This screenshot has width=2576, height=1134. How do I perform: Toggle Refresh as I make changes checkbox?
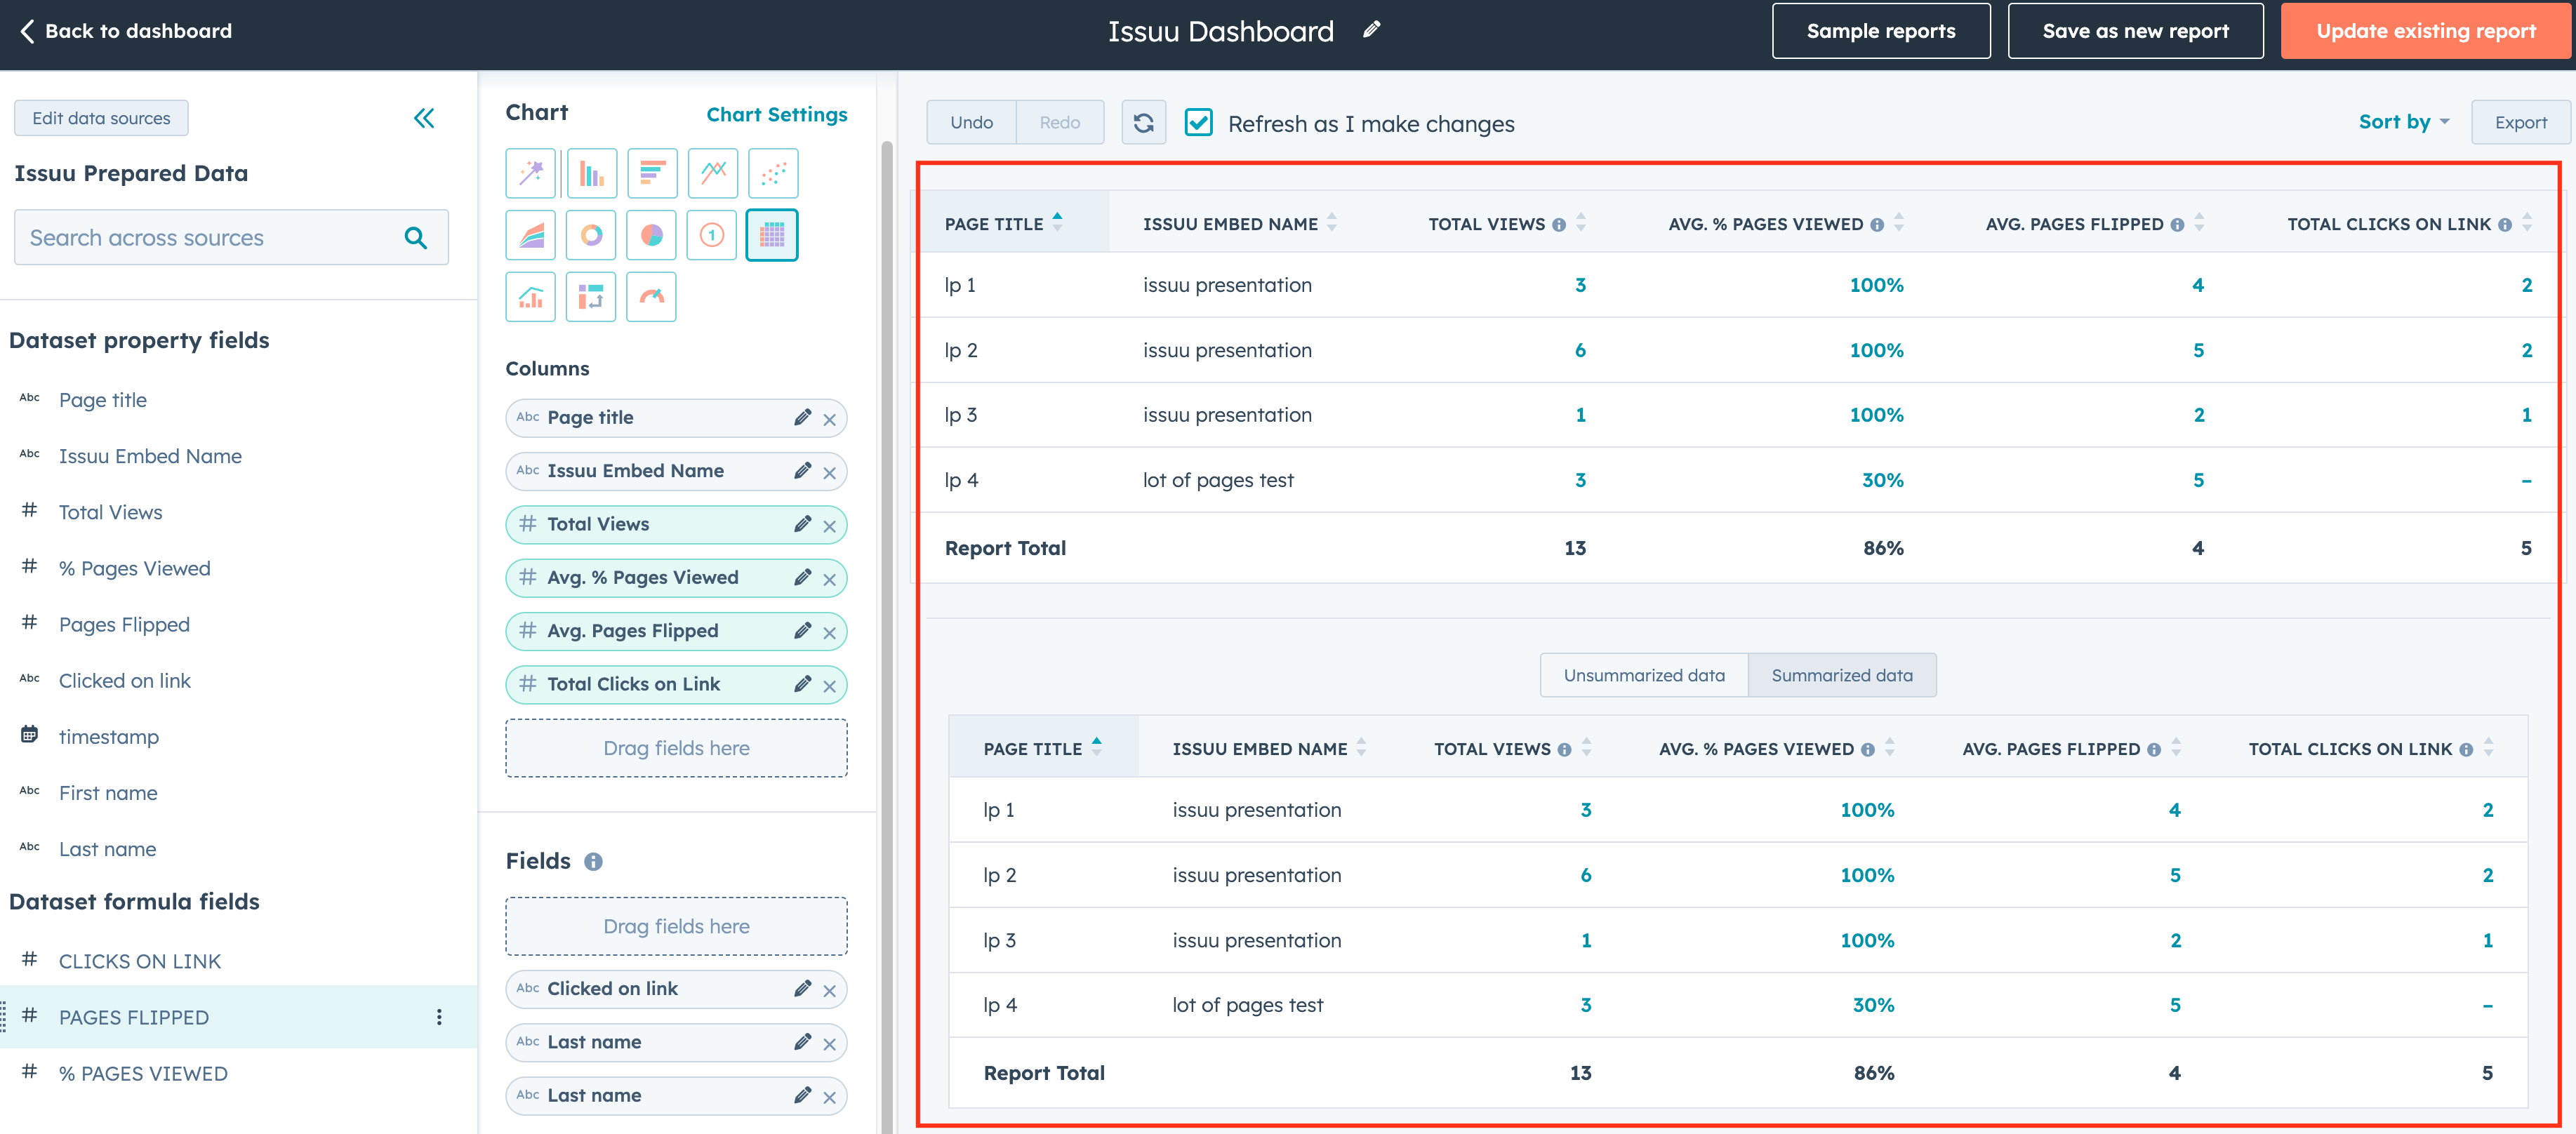(x=1198, y=123)
